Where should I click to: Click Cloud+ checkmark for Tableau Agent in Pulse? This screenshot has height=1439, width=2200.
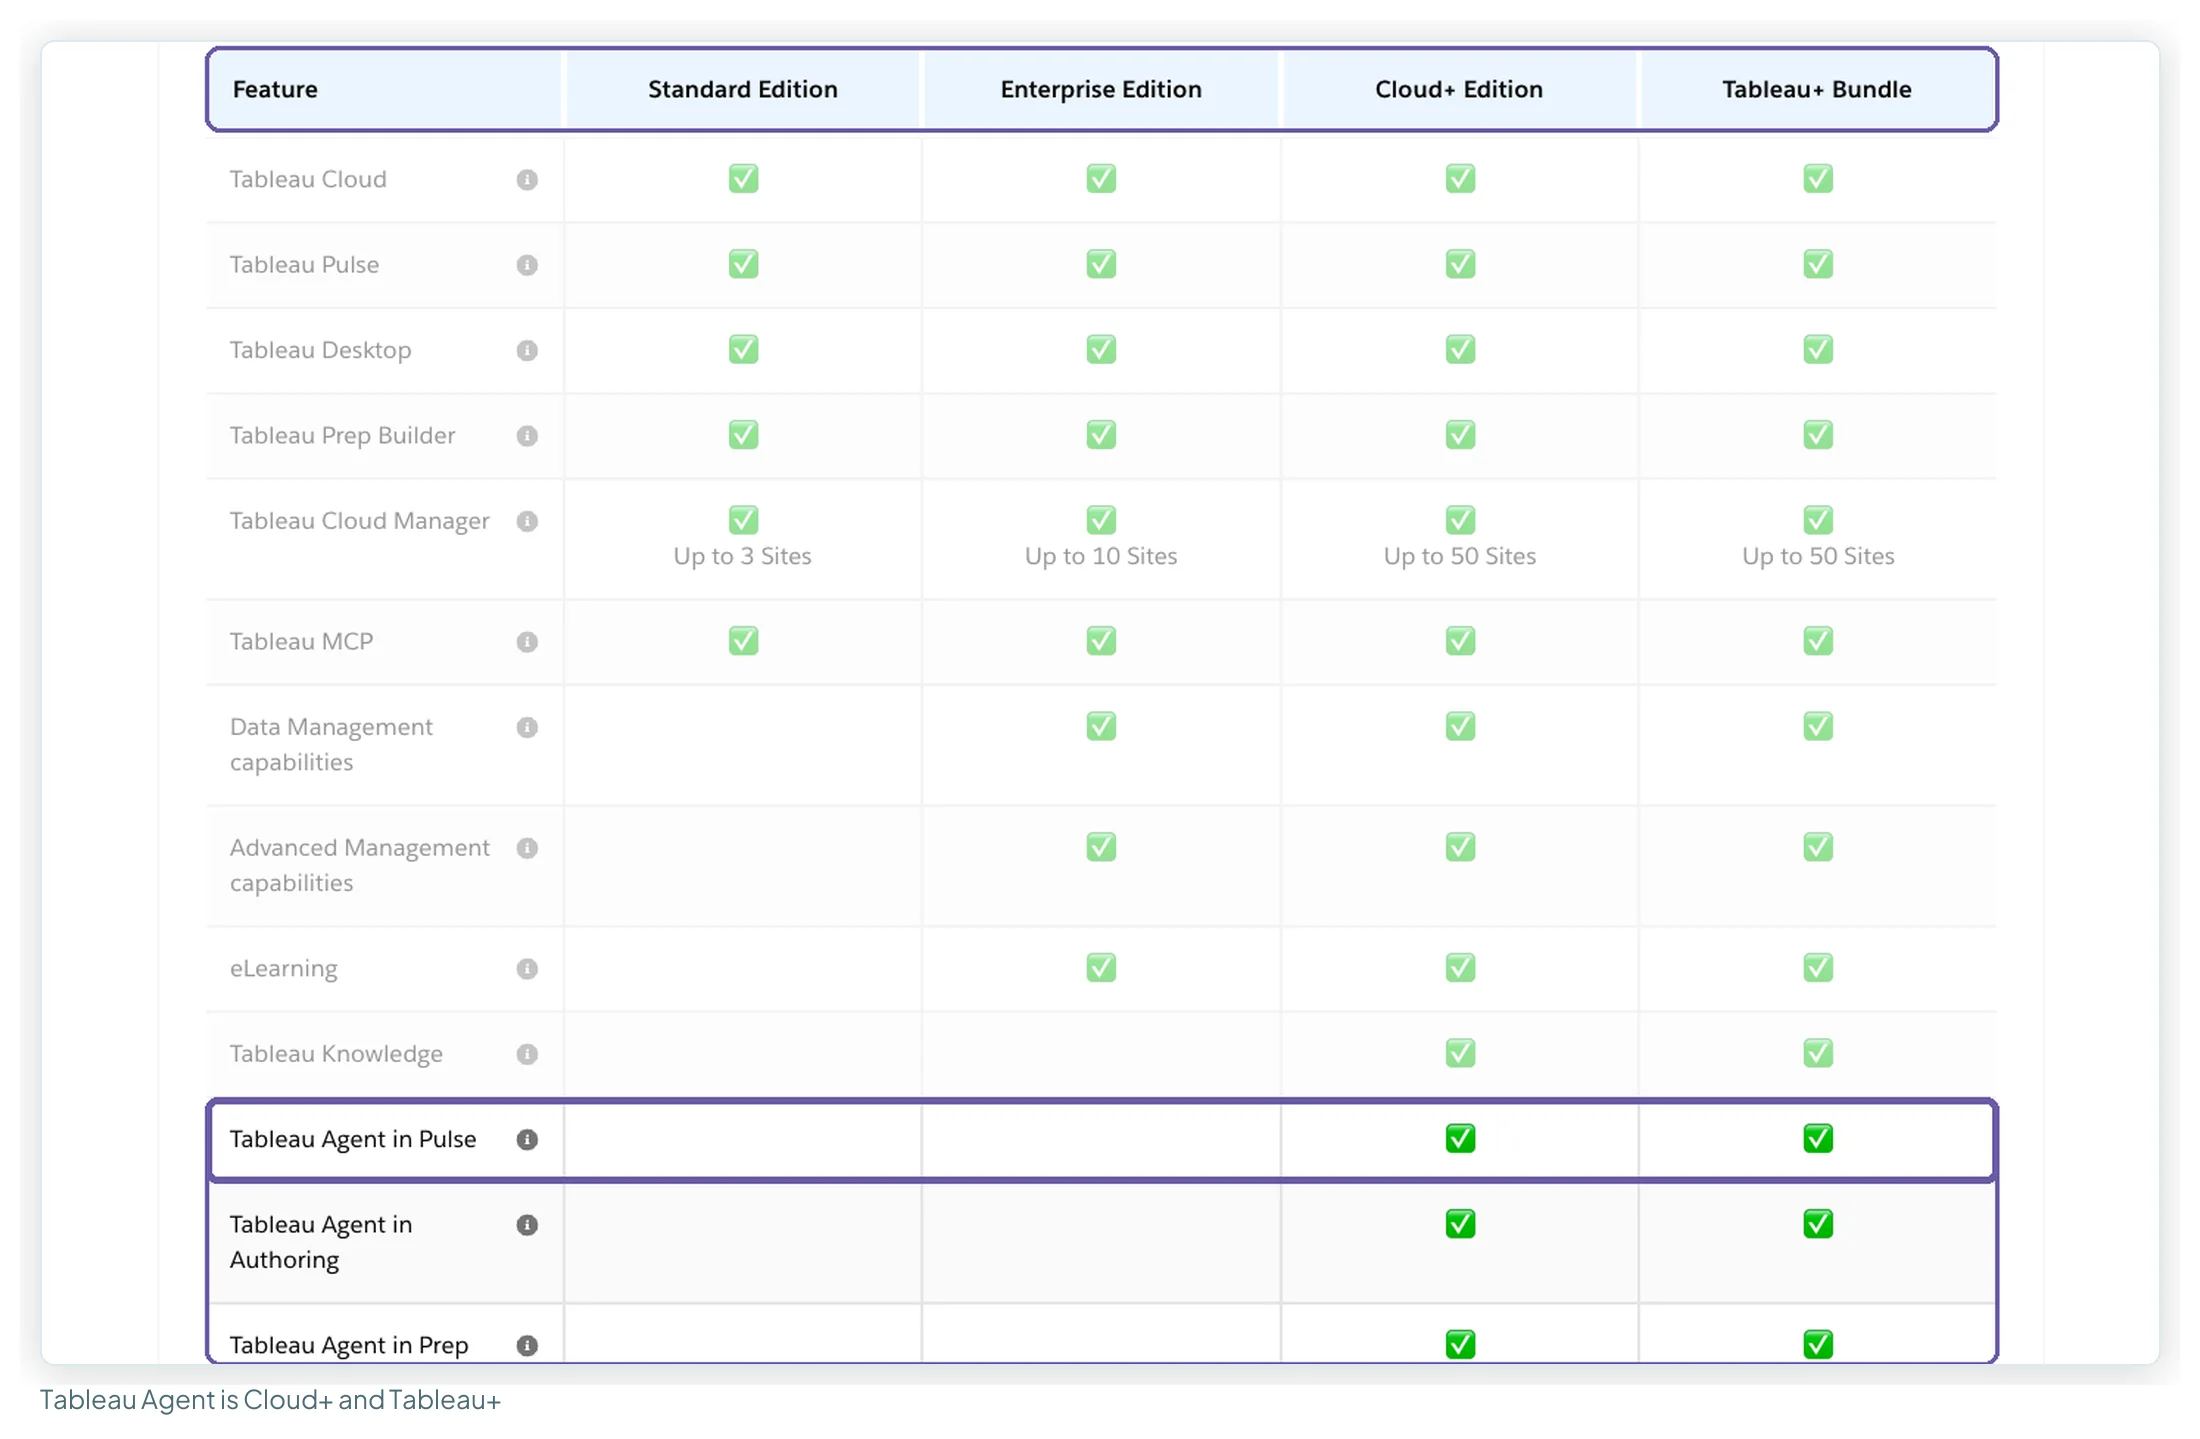(x=1460, y=1139)
